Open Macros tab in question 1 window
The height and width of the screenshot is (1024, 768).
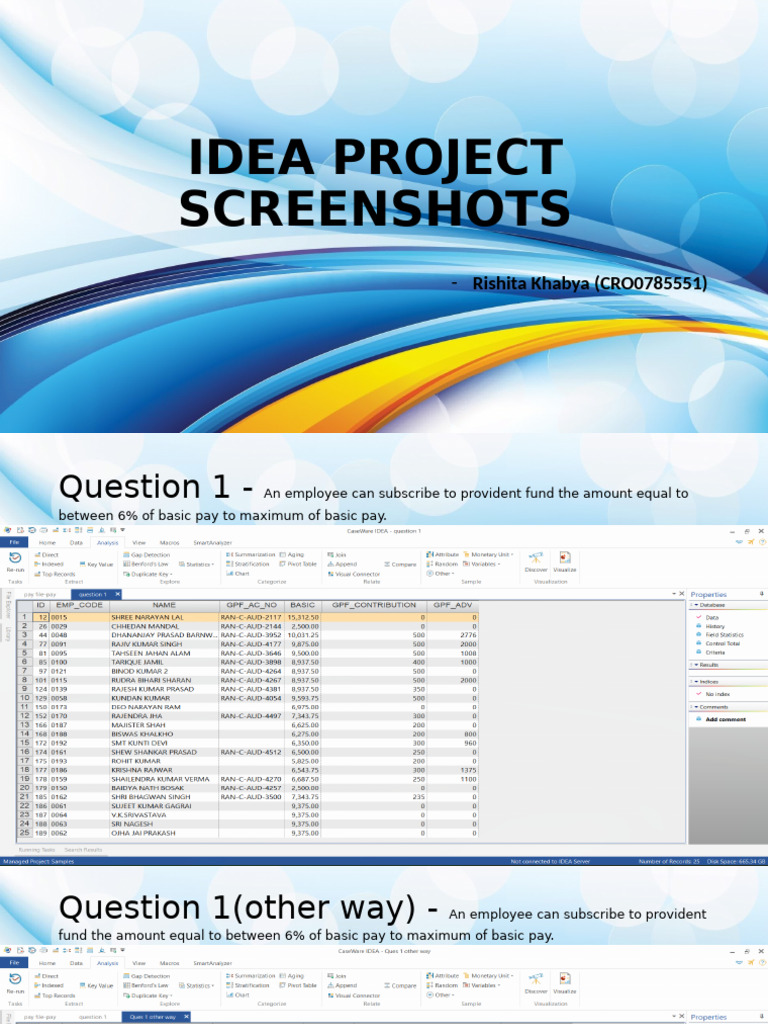click(x=169, y=543)
